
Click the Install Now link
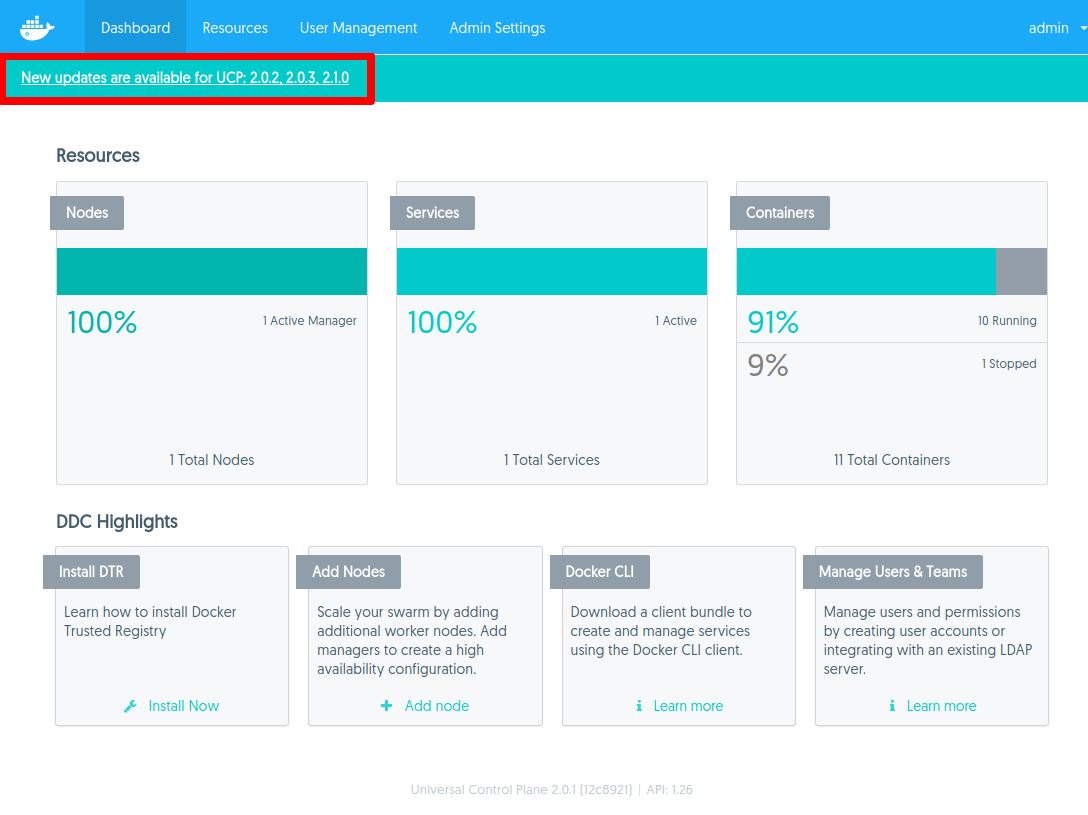(183, 706)
